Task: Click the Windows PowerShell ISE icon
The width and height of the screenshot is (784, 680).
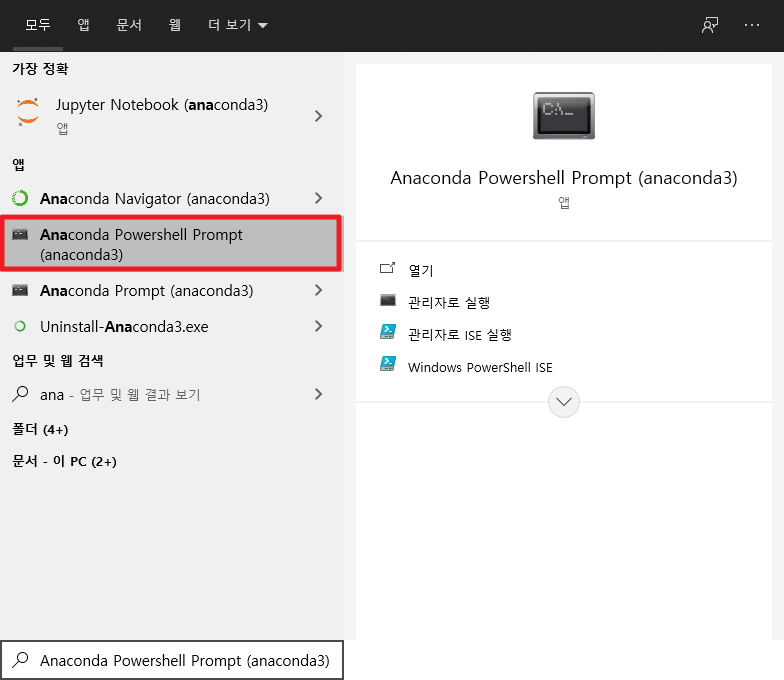Action: [388, 364]
